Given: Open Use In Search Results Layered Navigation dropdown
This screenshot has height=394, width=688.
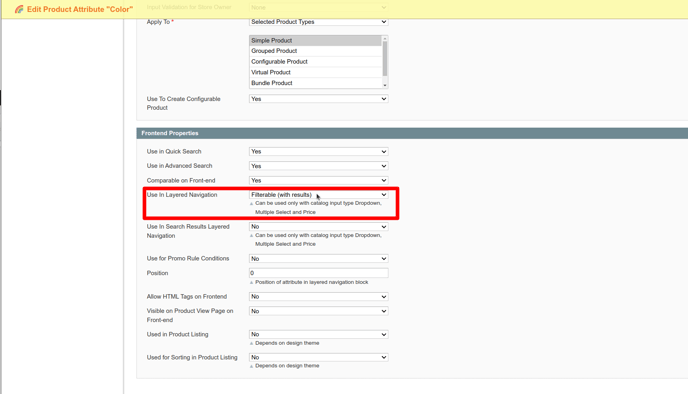Looking at the screenshot, I should coord(319,226).
